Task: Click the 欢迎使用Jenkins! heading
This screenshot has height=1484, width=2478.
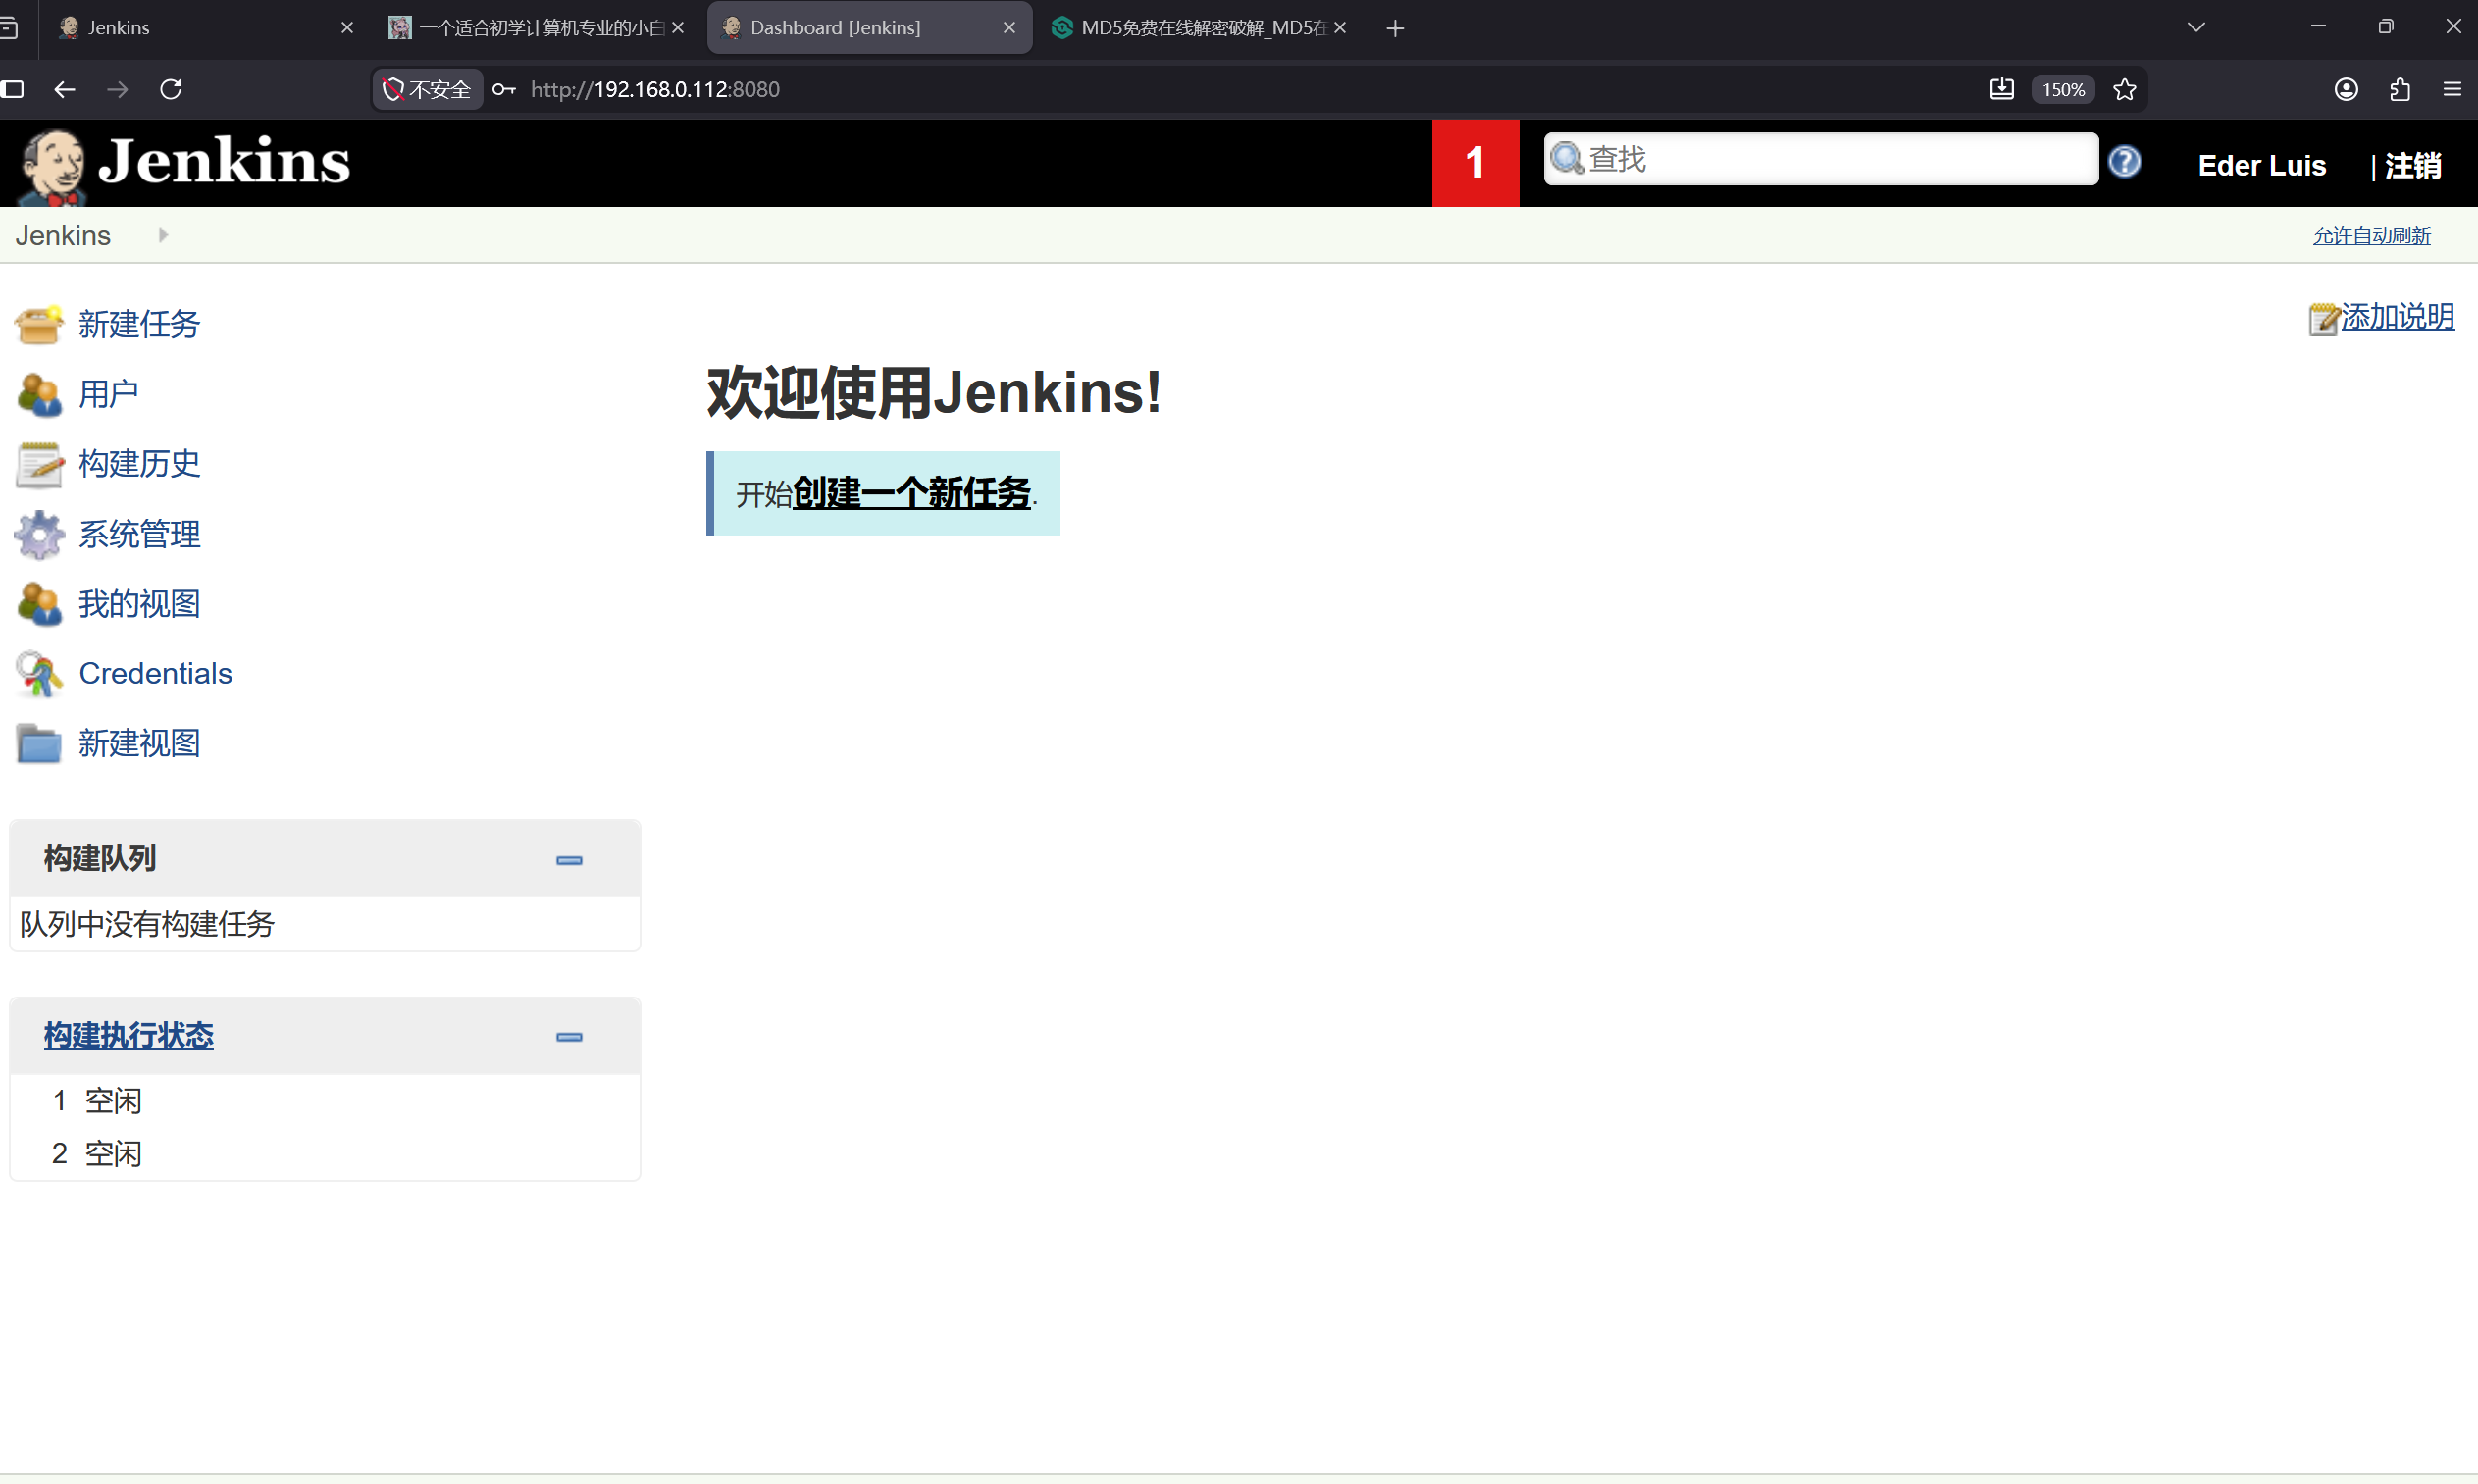Action: (935, 391)
